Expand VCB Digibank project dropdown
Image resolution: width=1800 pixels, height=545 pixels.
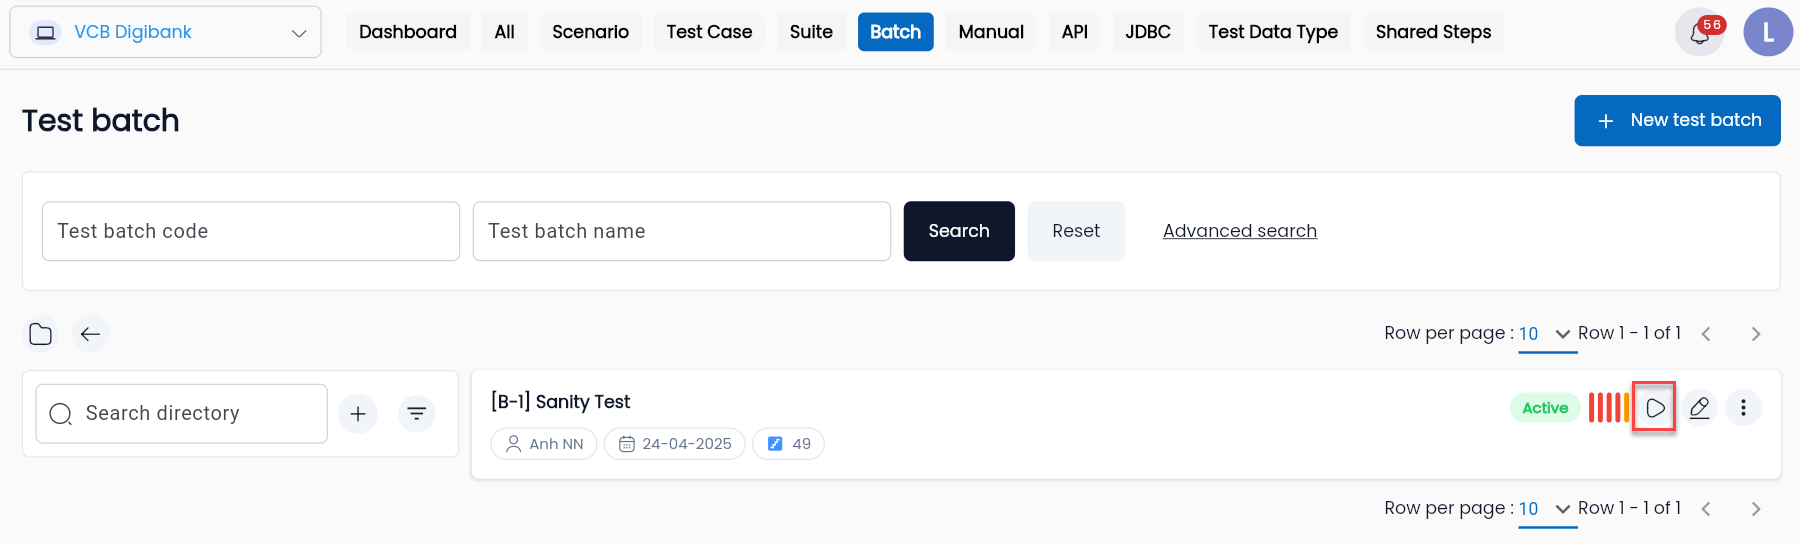coord(165,32)
